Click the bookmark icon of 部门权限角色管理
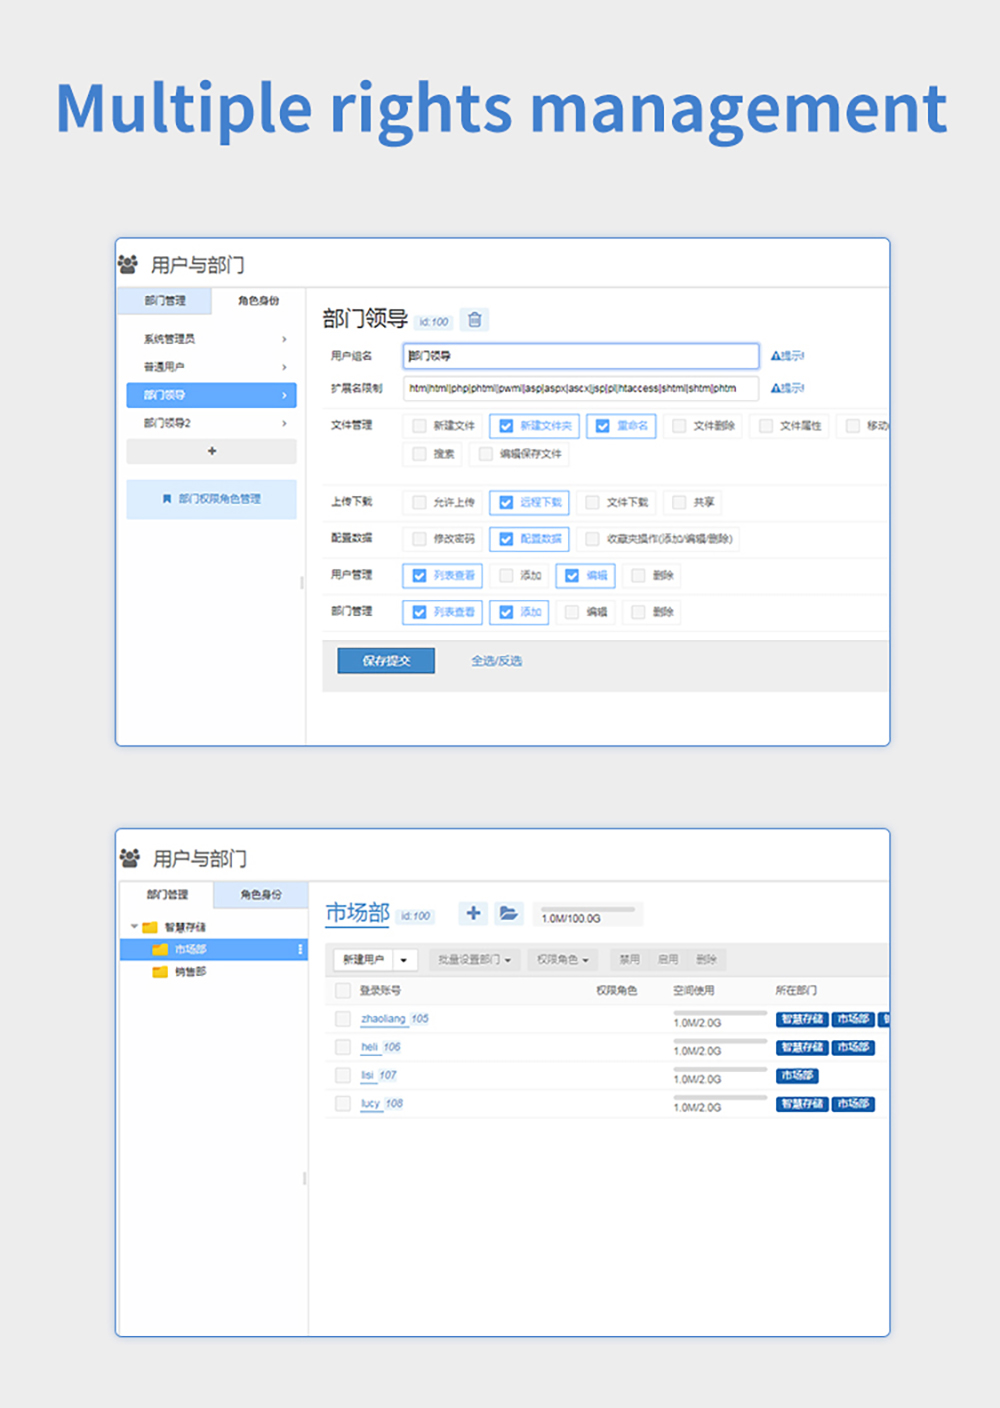 [167, 499]
